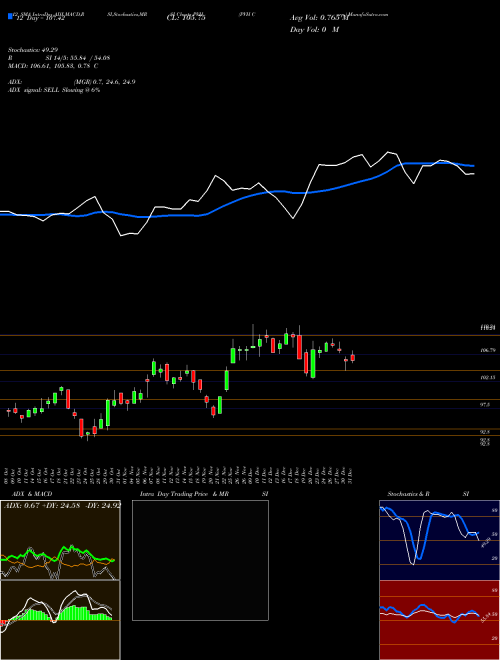Viewport: 500px width, 660px height.
Task: Open the red RSI chart thumbnail
Action: coord(439,620)
